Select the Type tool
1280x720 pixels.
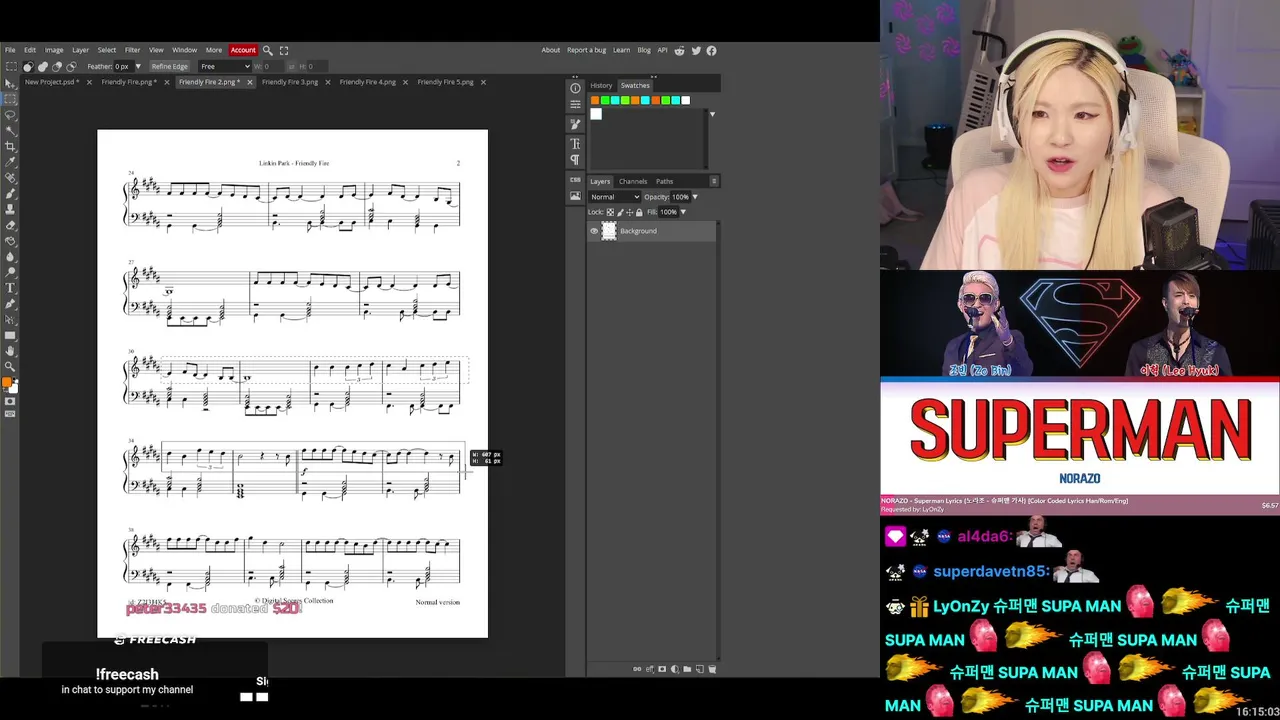pos(10,288)
